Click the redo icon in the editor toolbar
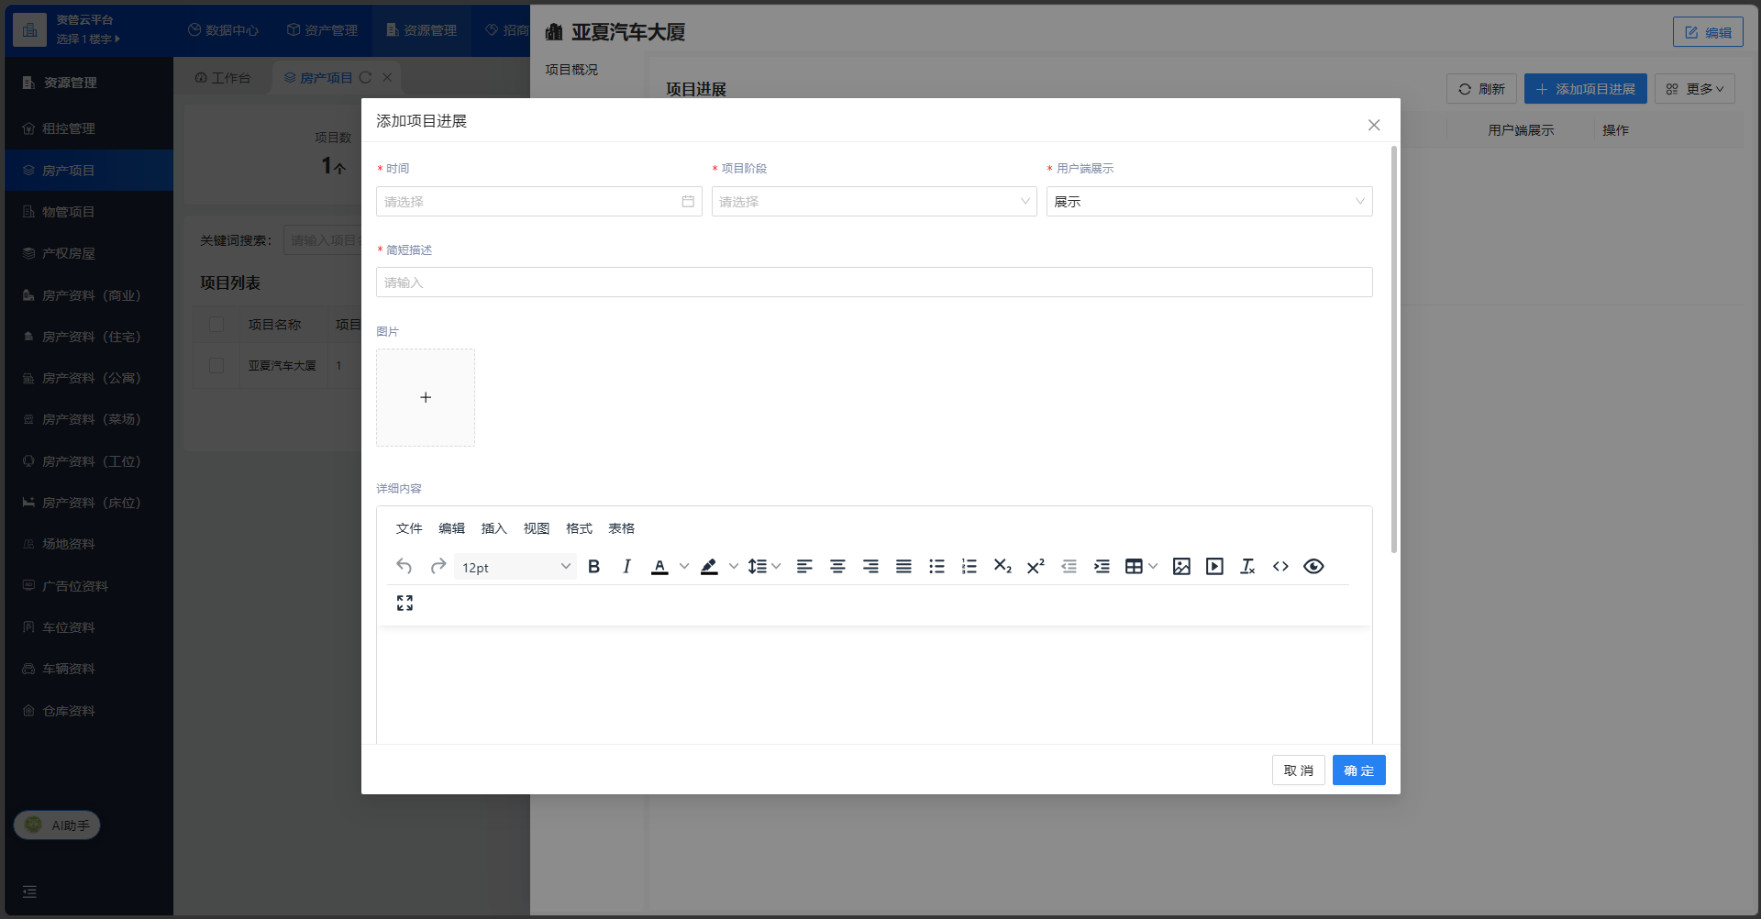1761x919 pixels. click(438, 567)
